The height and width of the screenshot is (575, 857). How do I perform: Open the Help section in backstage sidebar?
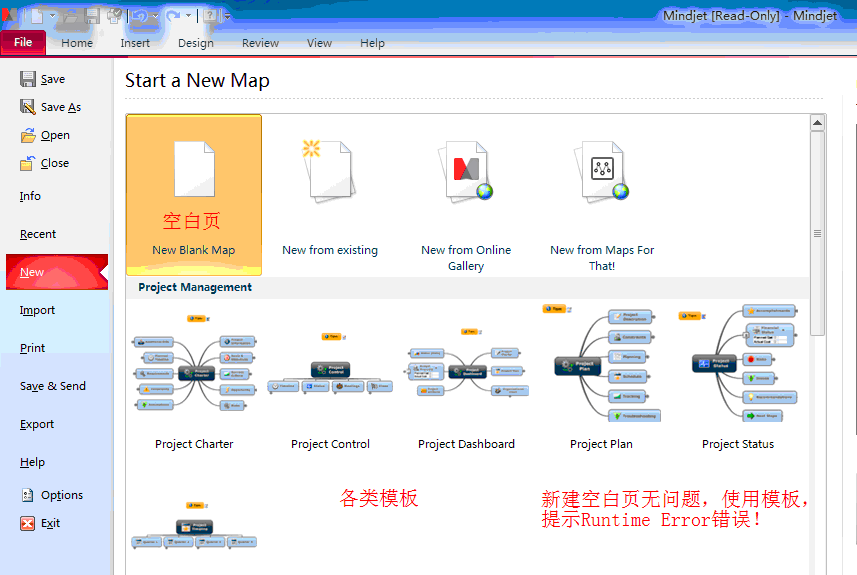tap(32, 462)
